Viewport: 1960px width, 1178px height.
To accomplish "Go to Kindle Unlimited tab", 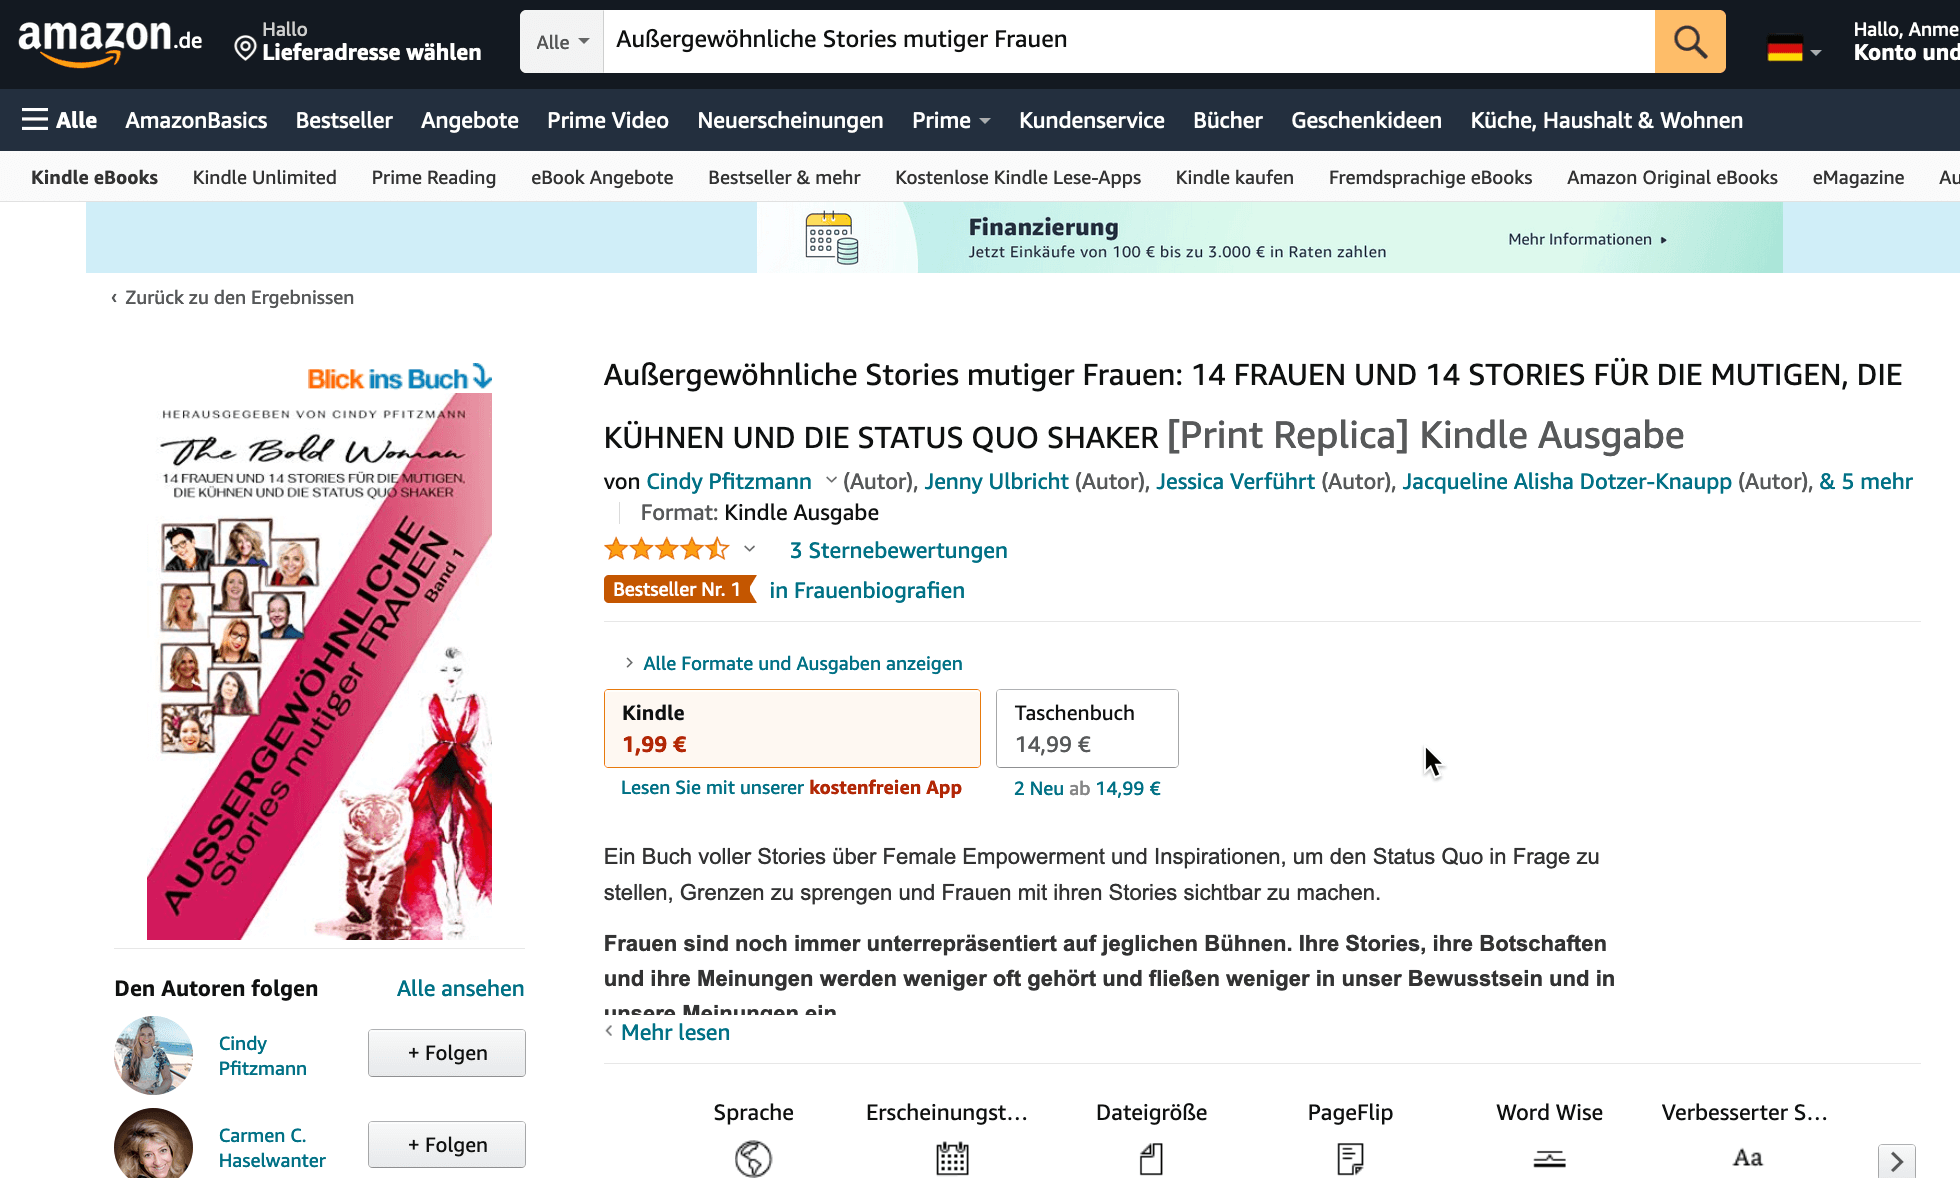I will (264, 177).
